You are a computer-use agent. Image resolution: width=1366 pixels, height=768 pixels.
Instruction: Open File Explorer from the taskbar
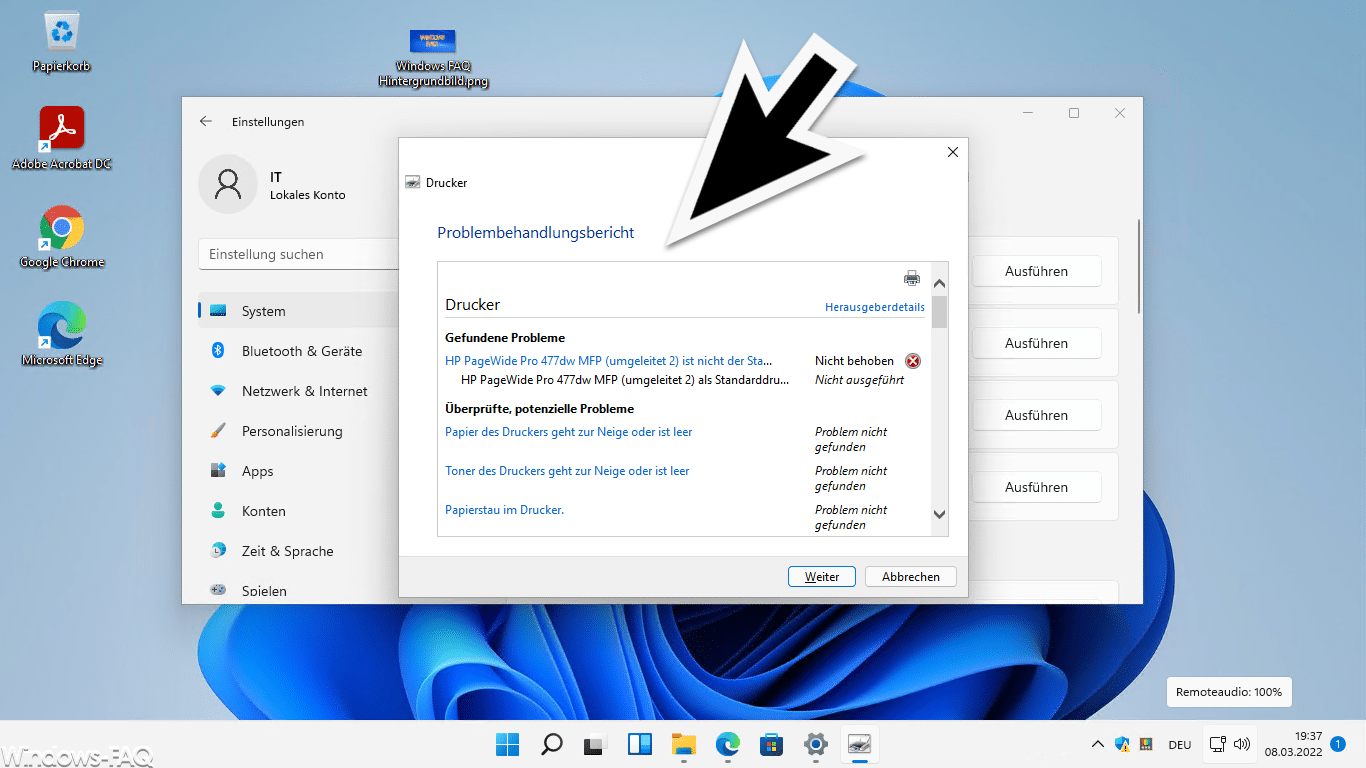(684, 744)
